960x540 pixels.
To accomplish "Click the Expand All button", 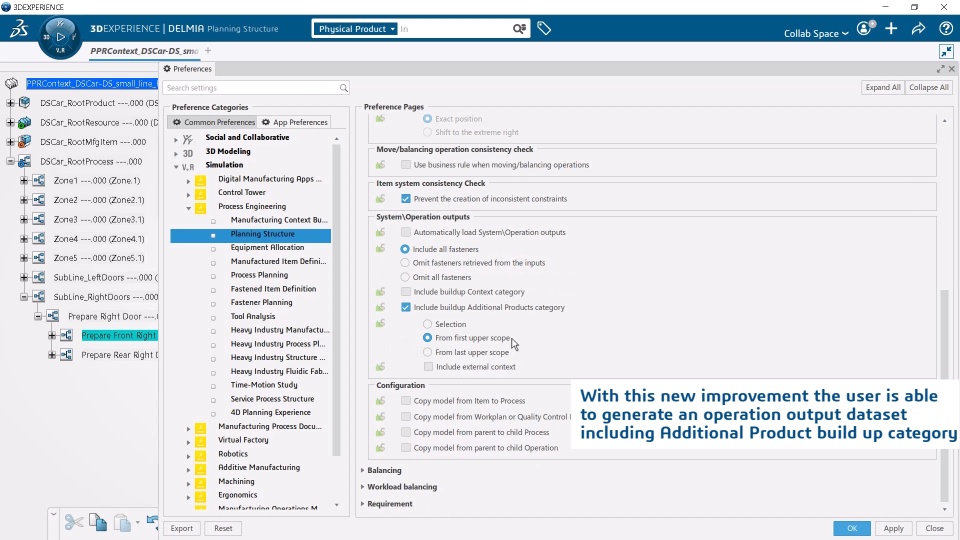I will click(883, 87).
